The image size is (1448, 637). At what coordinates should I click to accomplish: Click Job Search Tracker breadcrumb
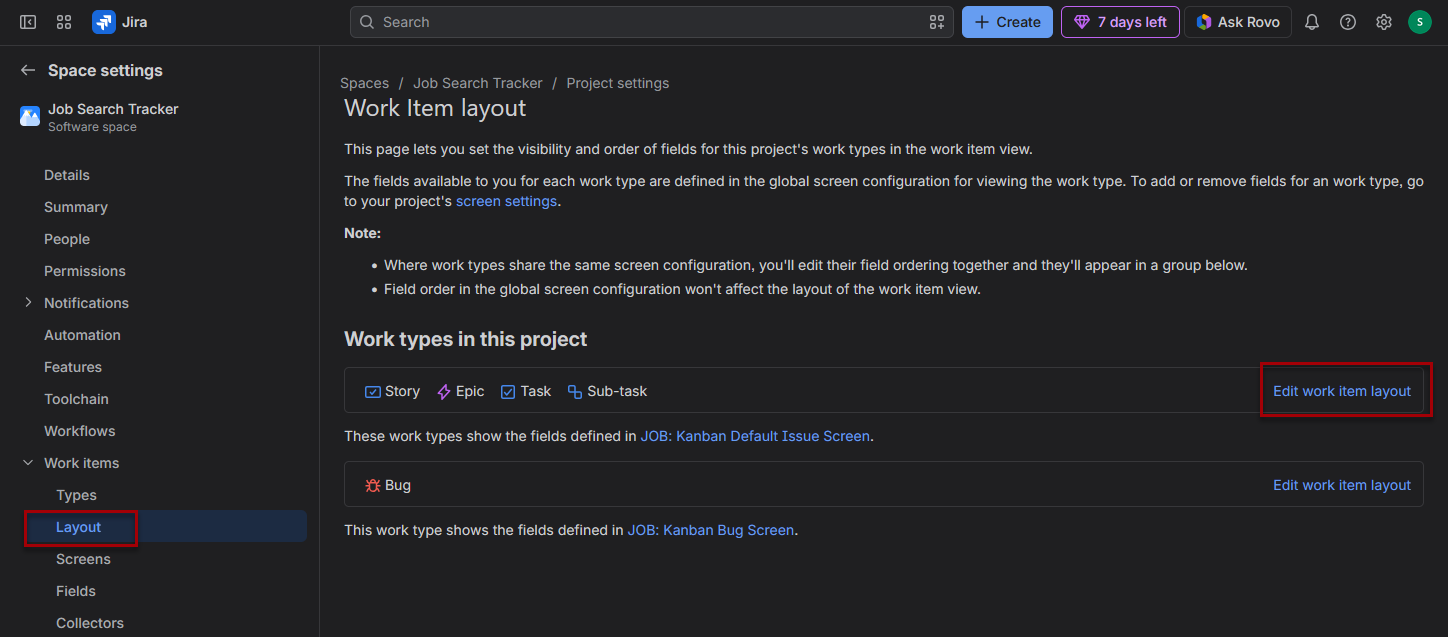click(478, 83)
